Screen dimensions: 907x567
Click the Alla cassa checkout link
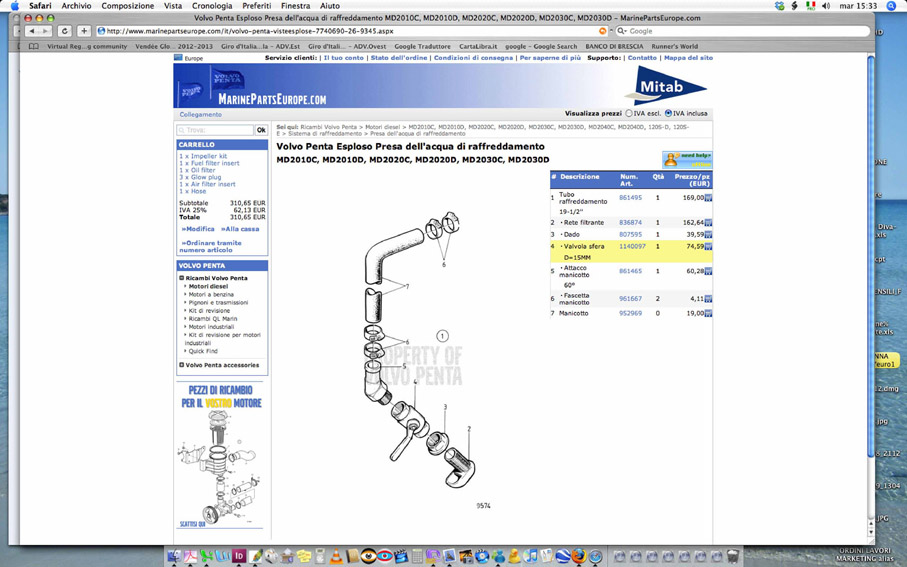coord(240,229)
